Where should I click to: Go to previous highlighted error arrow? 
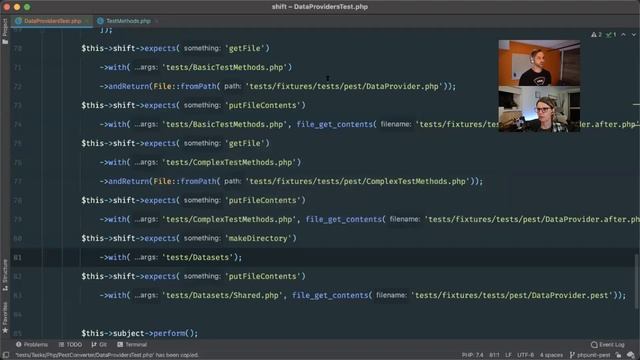pos(623,35)
